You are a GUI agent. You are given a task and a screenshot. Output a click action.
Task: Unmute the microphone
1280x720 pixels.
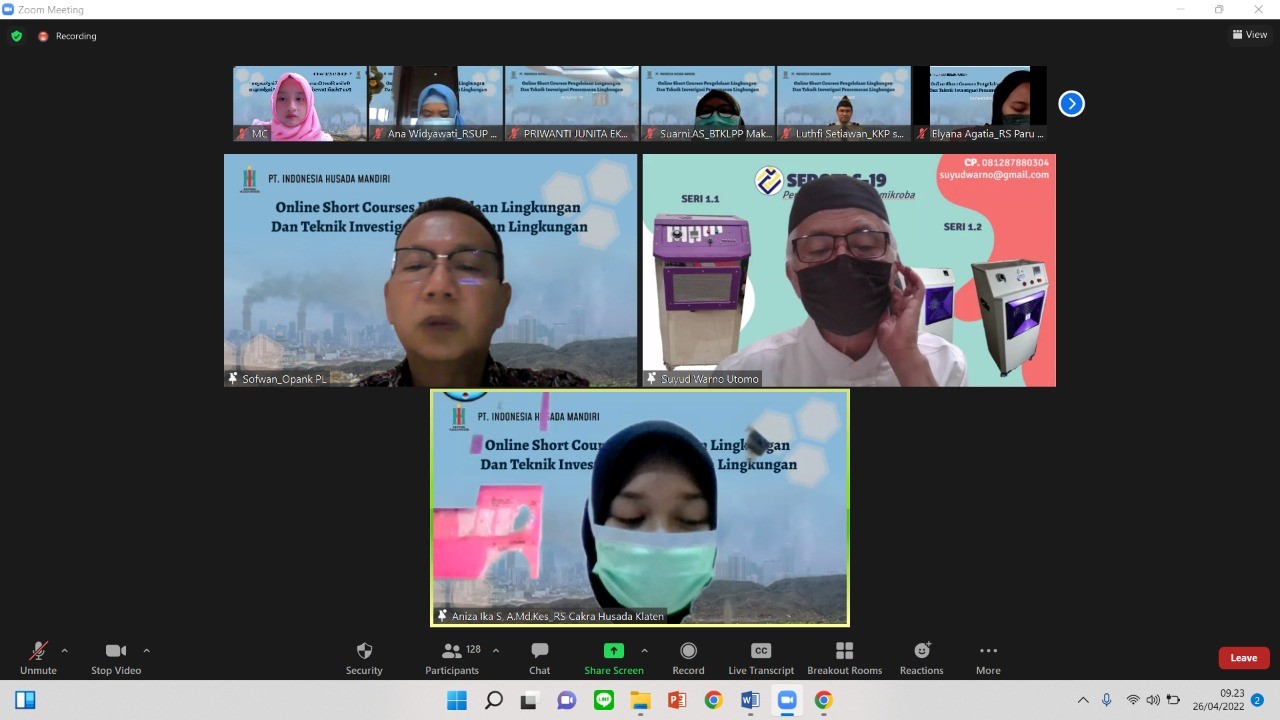click(x=38, y=651)
